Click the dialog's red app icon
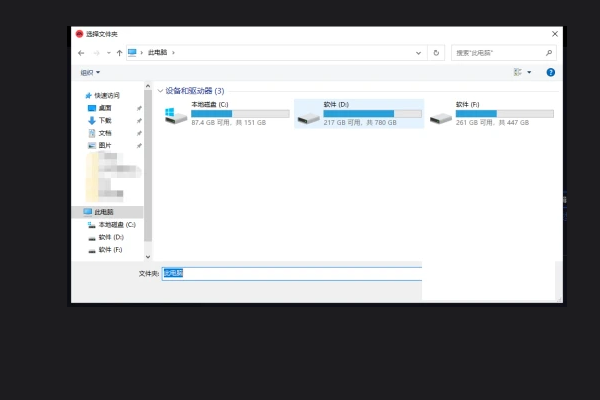Image resolution: width=600 pixels, height=400 pixels. coord(80,34)
